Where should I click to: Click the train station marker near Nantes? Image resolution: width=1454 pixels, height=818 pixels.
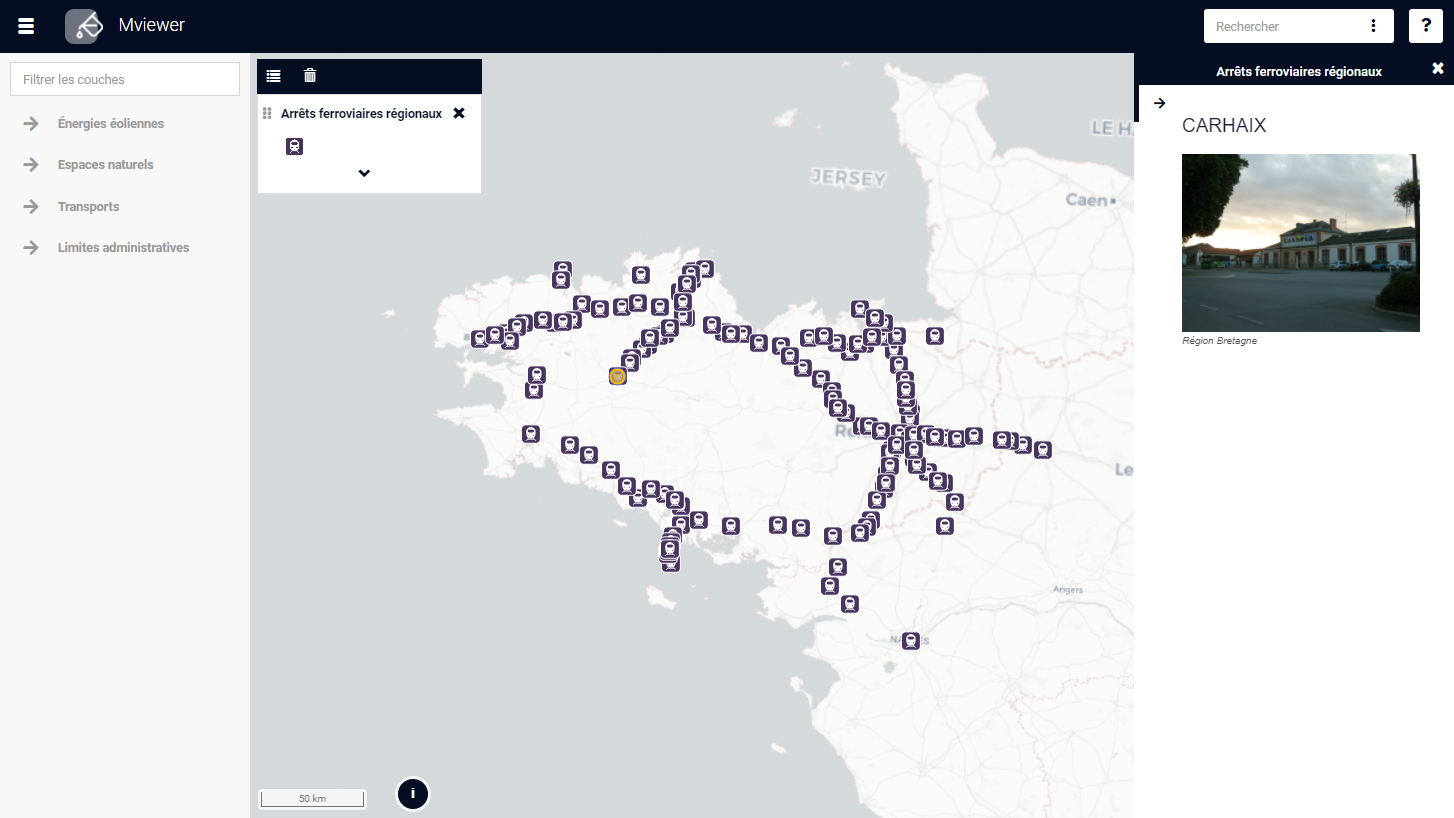[x=910, y=640]
